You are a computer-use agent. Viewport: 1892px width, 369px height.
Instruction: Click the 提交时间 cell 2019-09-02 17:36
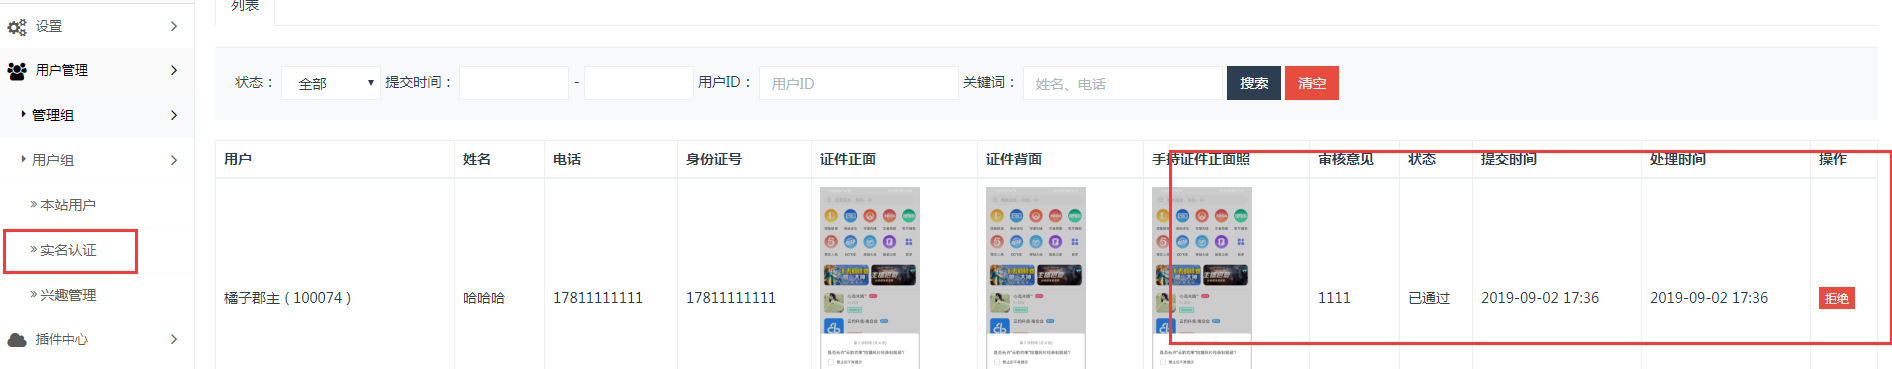click(x=1539, y=298)
